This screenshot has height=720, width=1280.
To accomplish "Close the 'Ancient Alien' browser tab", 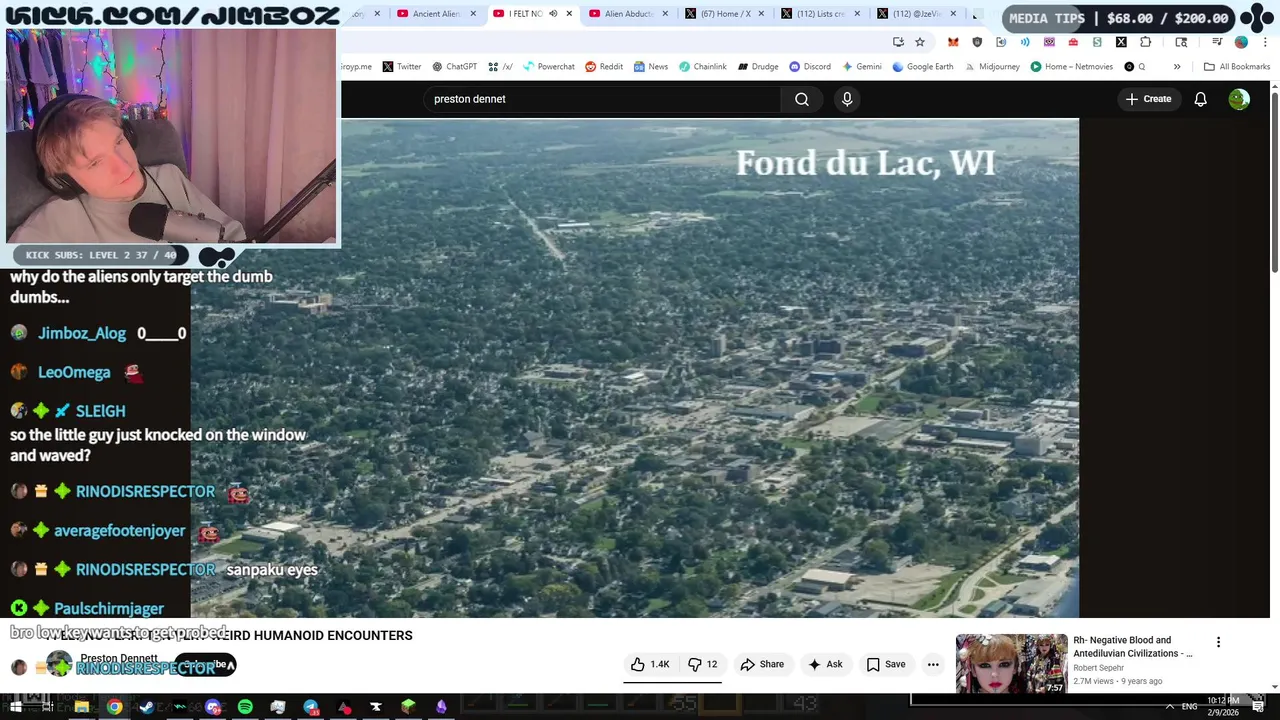I will click(x=473, y=14).
